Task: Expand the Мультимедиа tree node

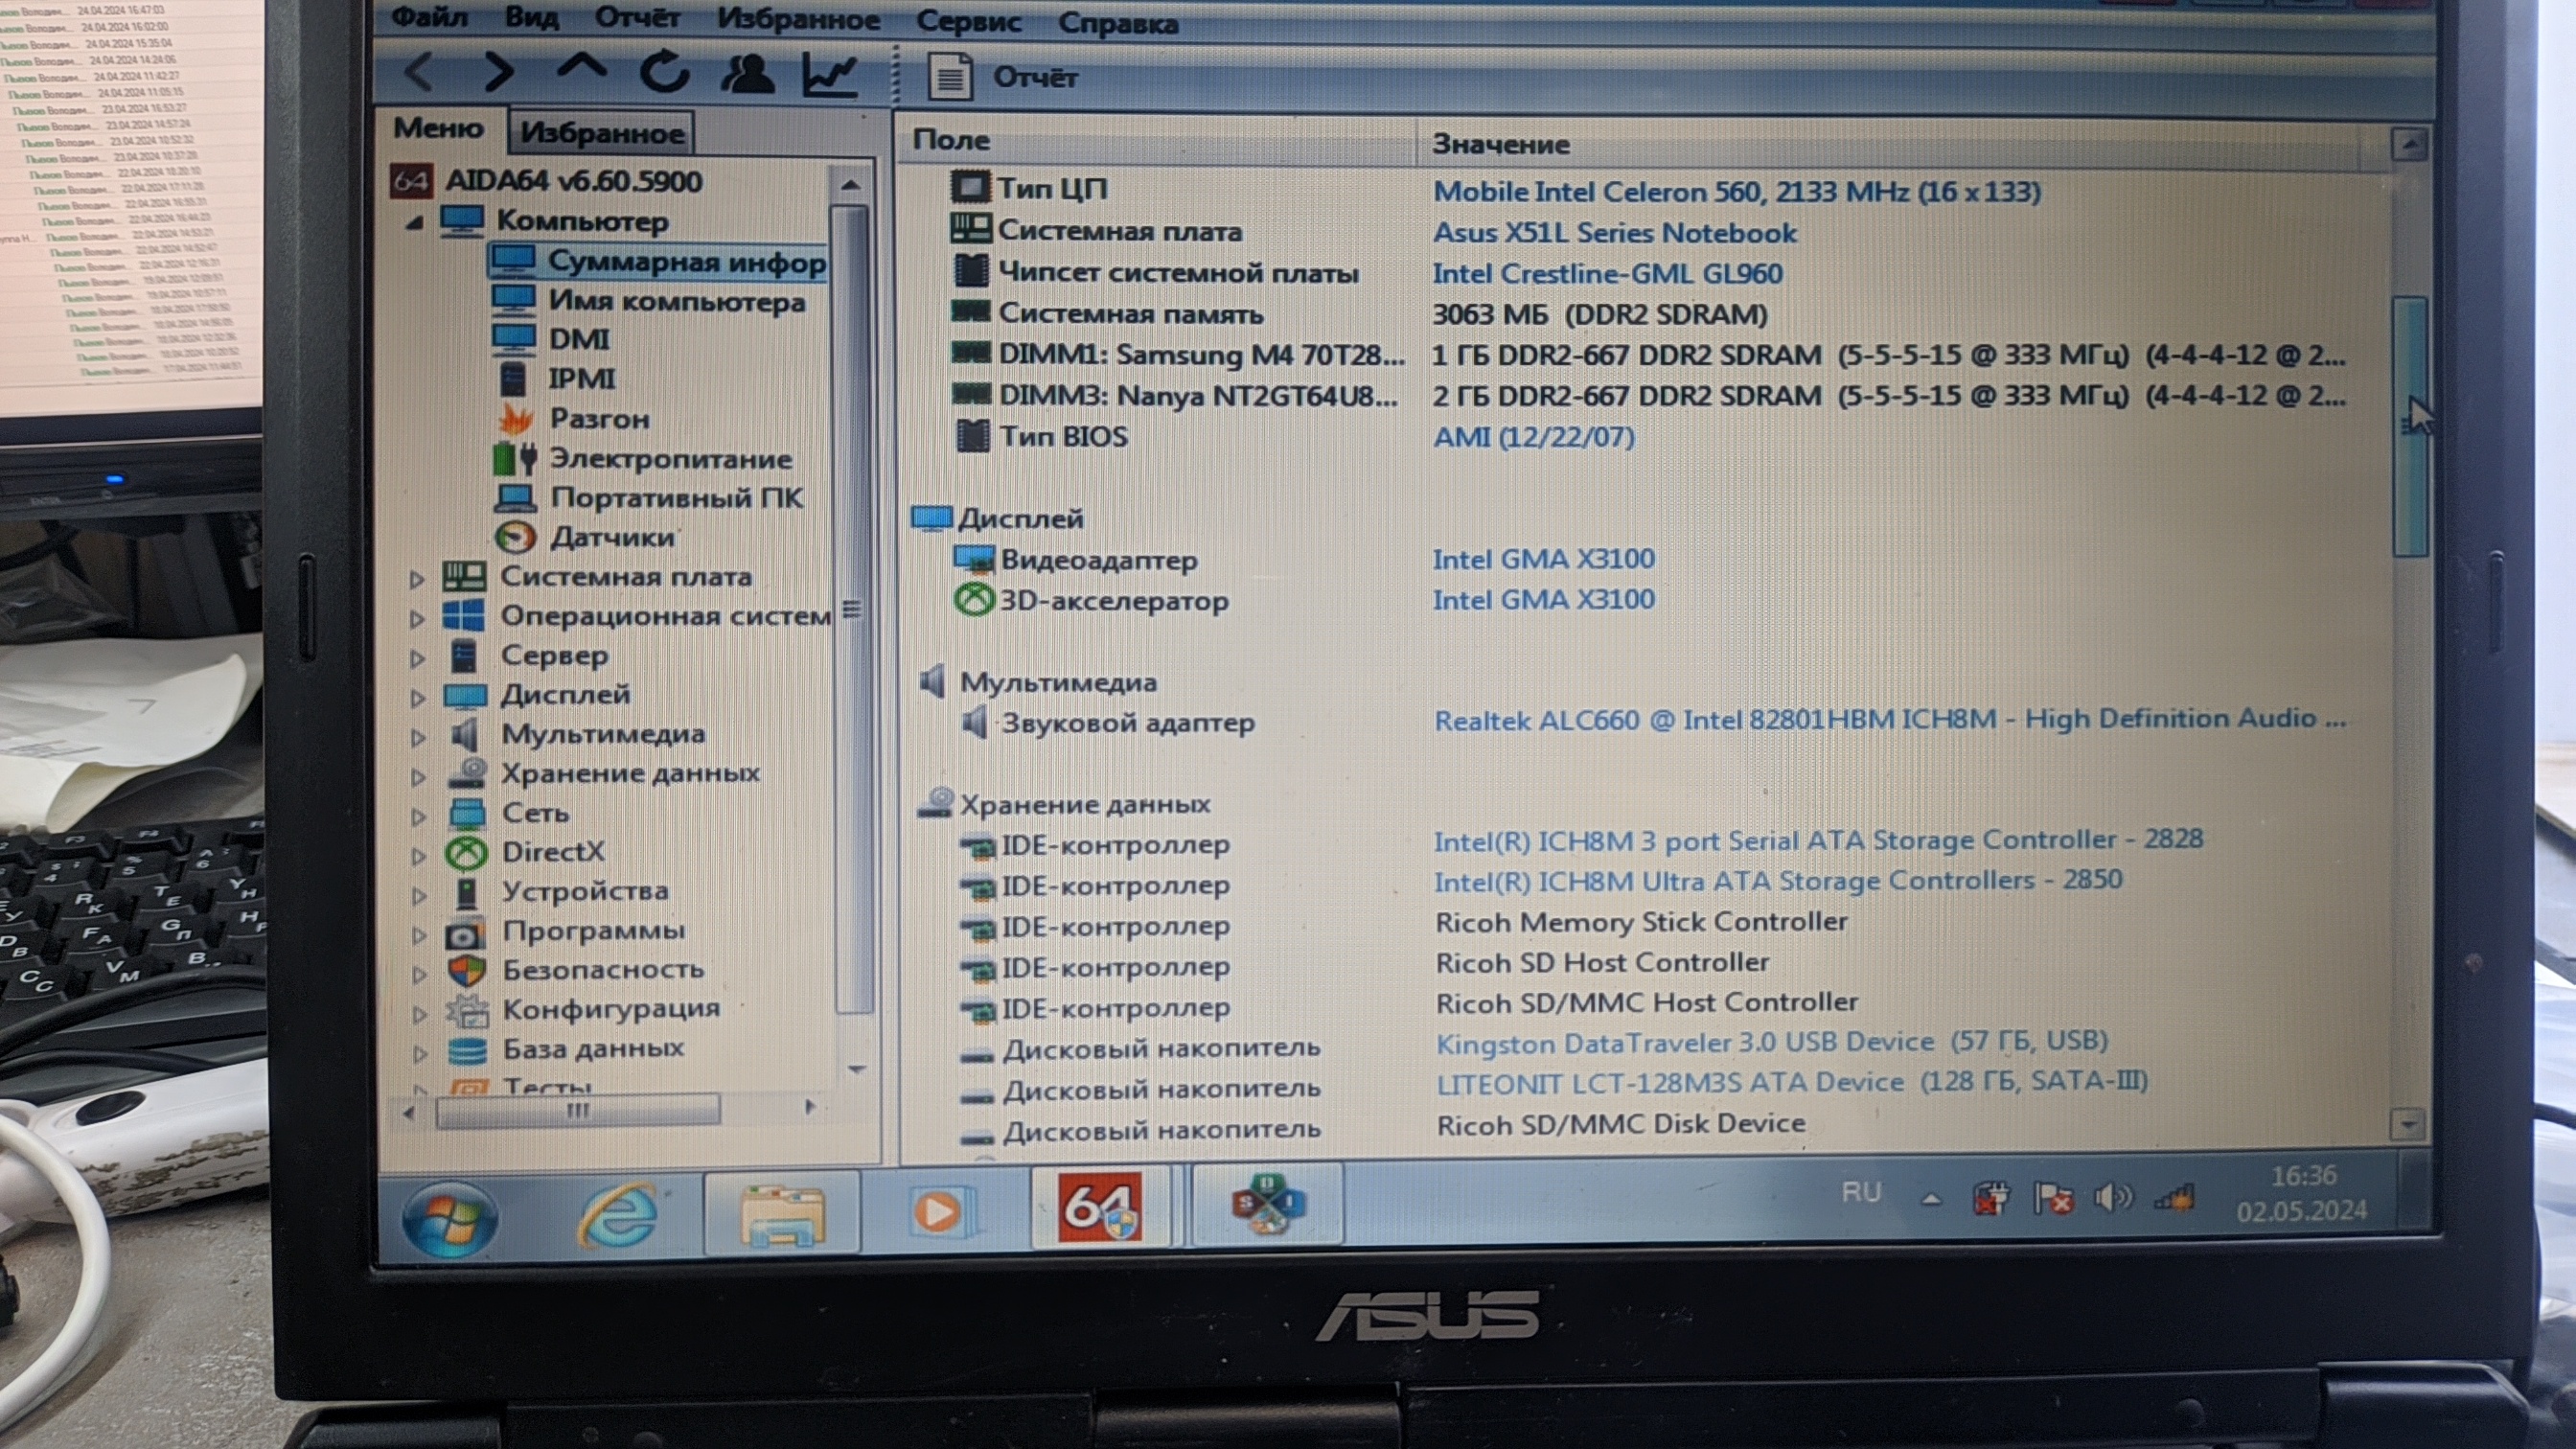Action: 418,737
